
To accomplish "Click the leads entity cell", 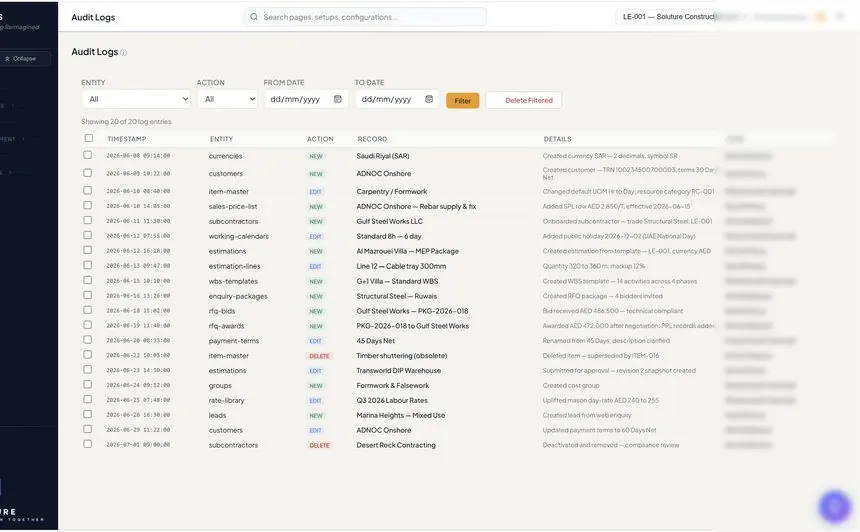I will [217, 416].
